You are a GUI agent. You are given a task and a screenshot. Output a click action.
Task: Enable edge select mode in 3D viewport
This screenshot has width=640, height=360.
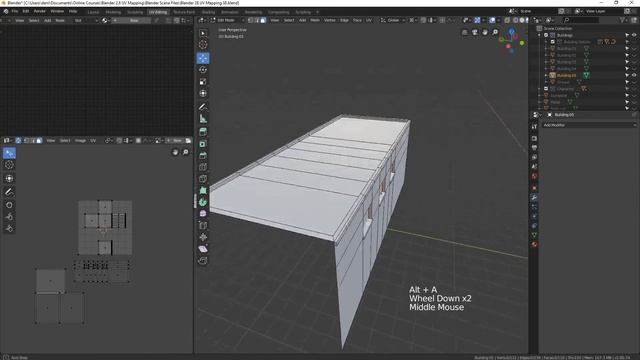point(257,20)
